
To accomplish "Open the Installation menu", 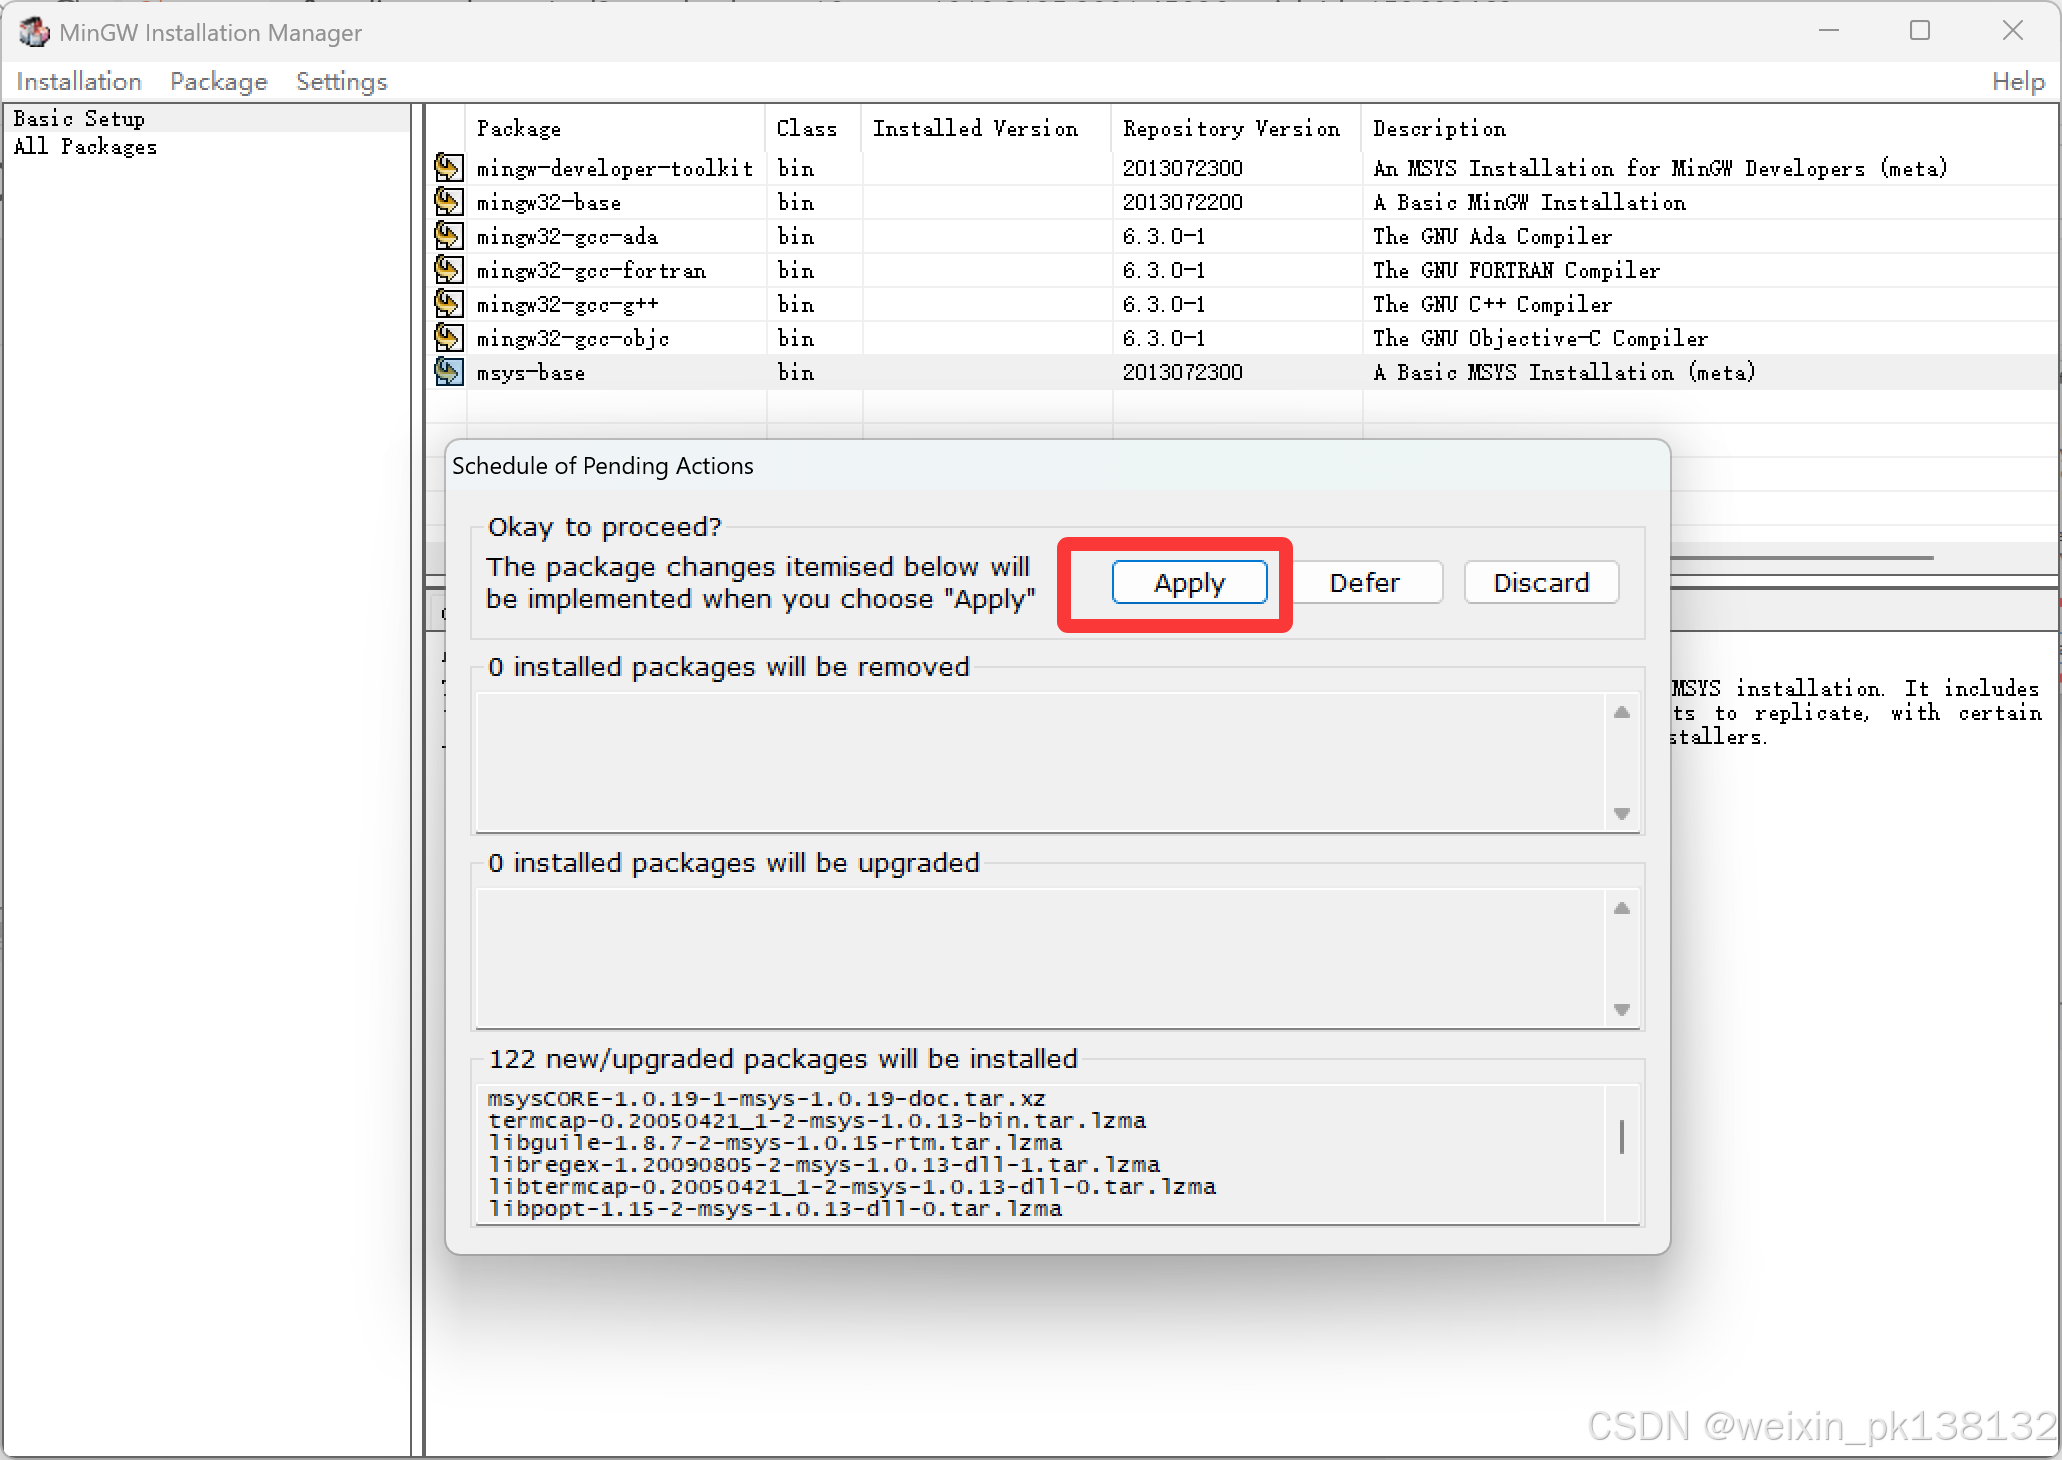I will (79, 82).
